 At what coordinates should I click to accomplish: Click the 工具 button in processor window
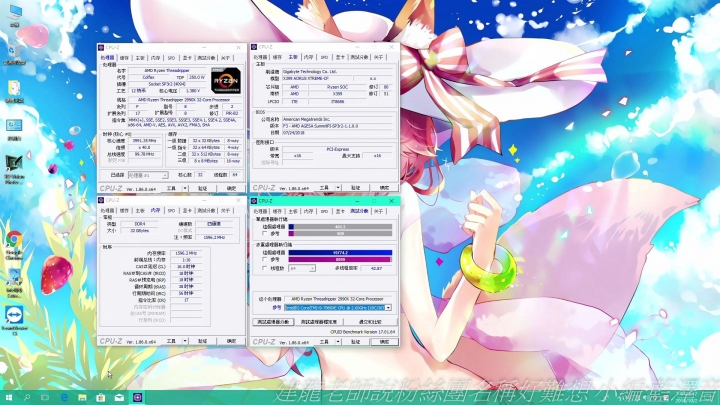pyautogui.click(x=171, y=188)
